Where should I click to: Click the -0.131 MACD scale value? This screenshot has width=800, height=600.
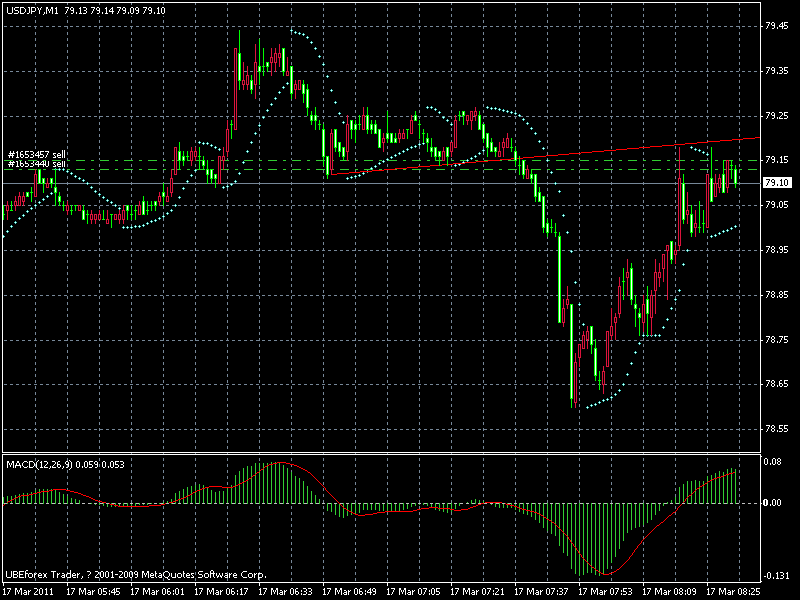(x=776, y=576)
